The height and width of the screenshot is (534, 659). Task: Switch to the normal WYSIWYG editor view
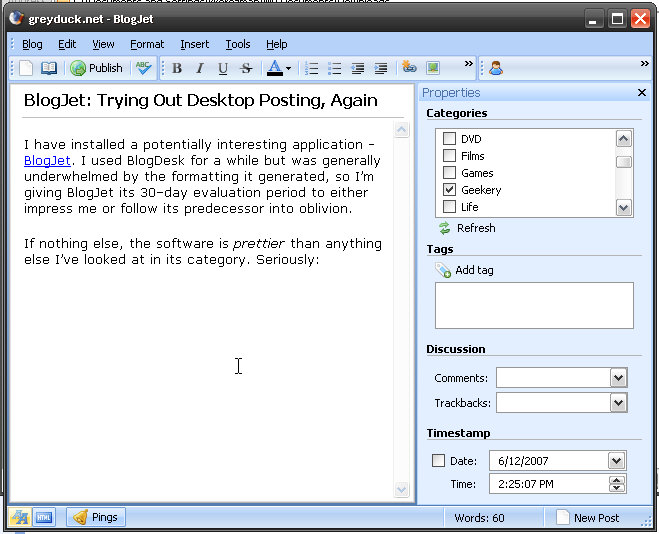point(20,517)
